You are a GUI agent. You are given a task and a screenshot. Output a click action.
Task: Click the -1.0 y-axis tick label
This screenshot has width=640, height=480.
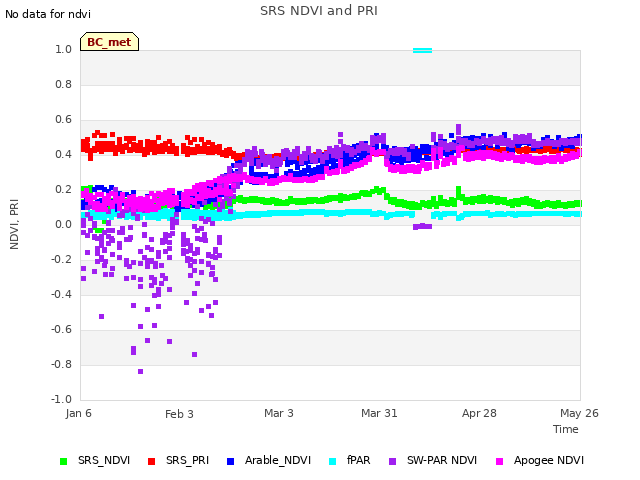(61, 399)
